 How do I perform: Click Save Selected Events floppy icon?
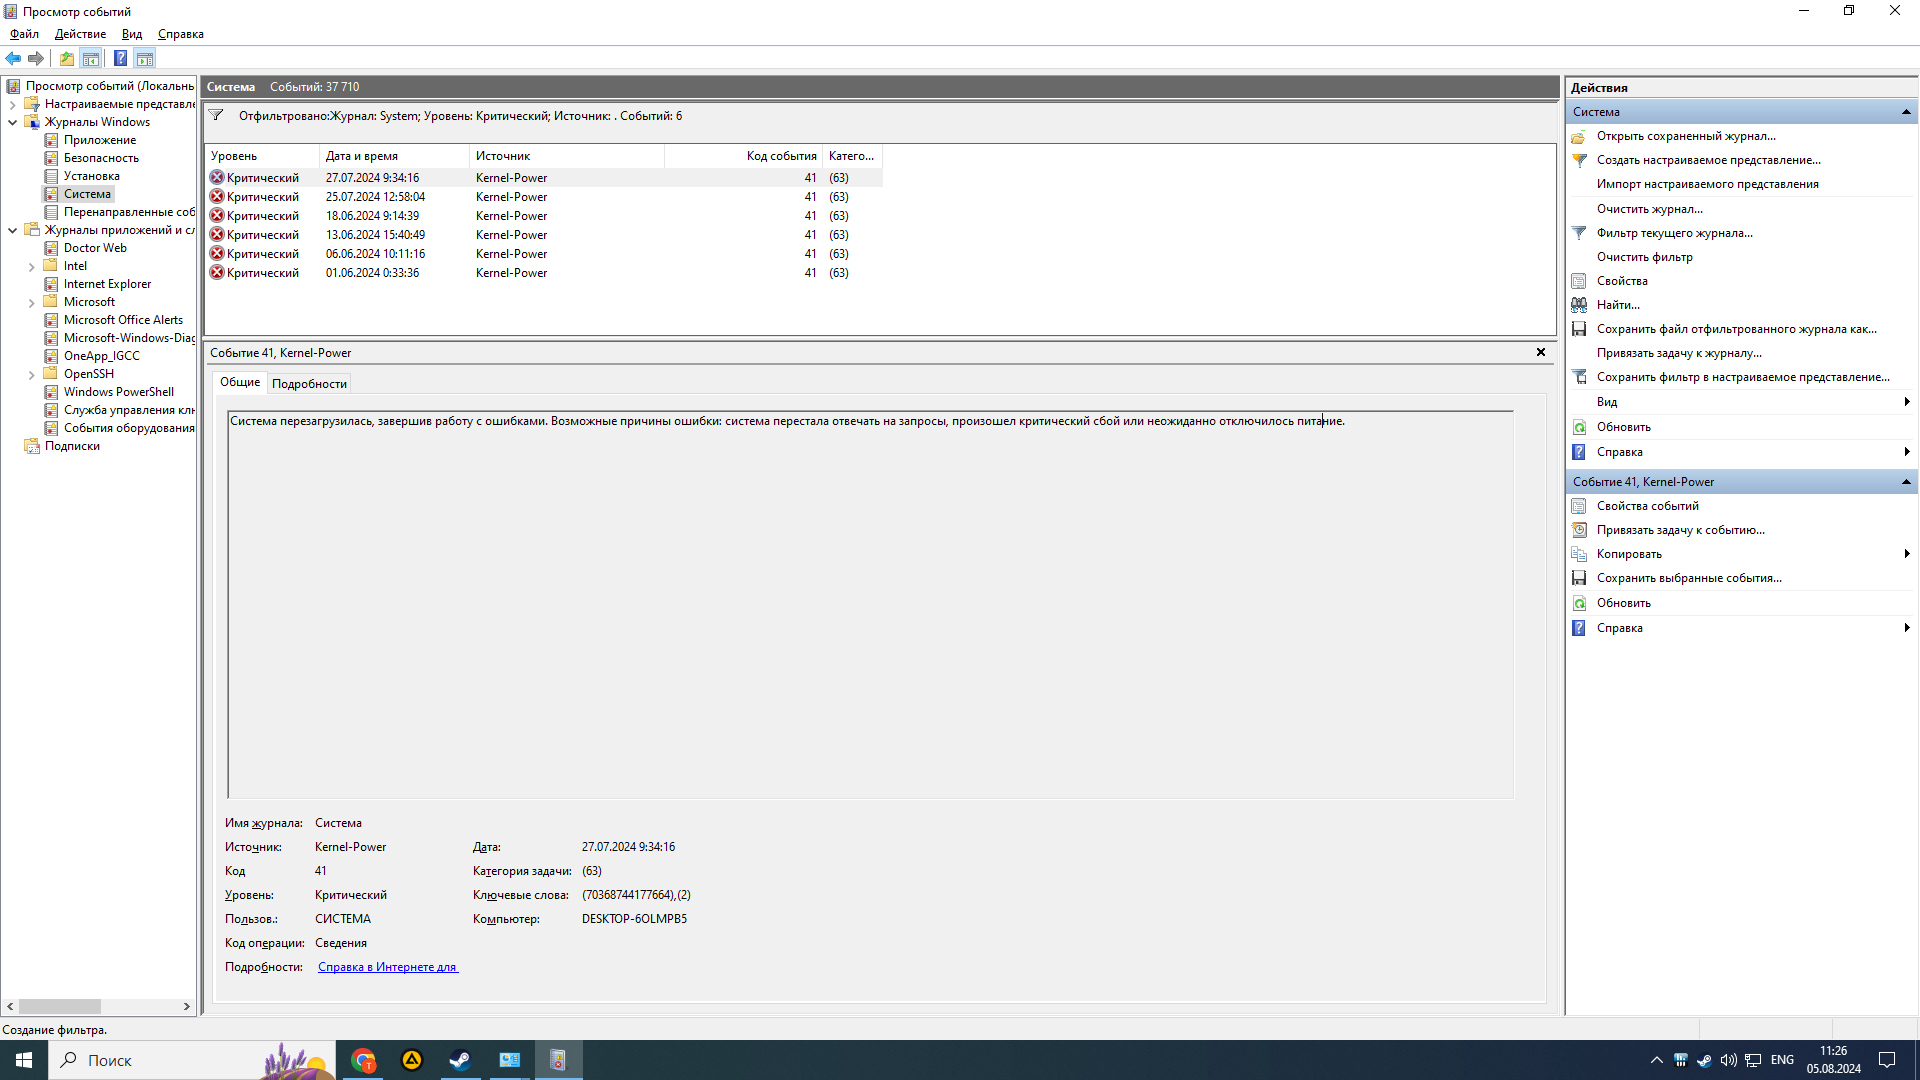[1579, 578]
